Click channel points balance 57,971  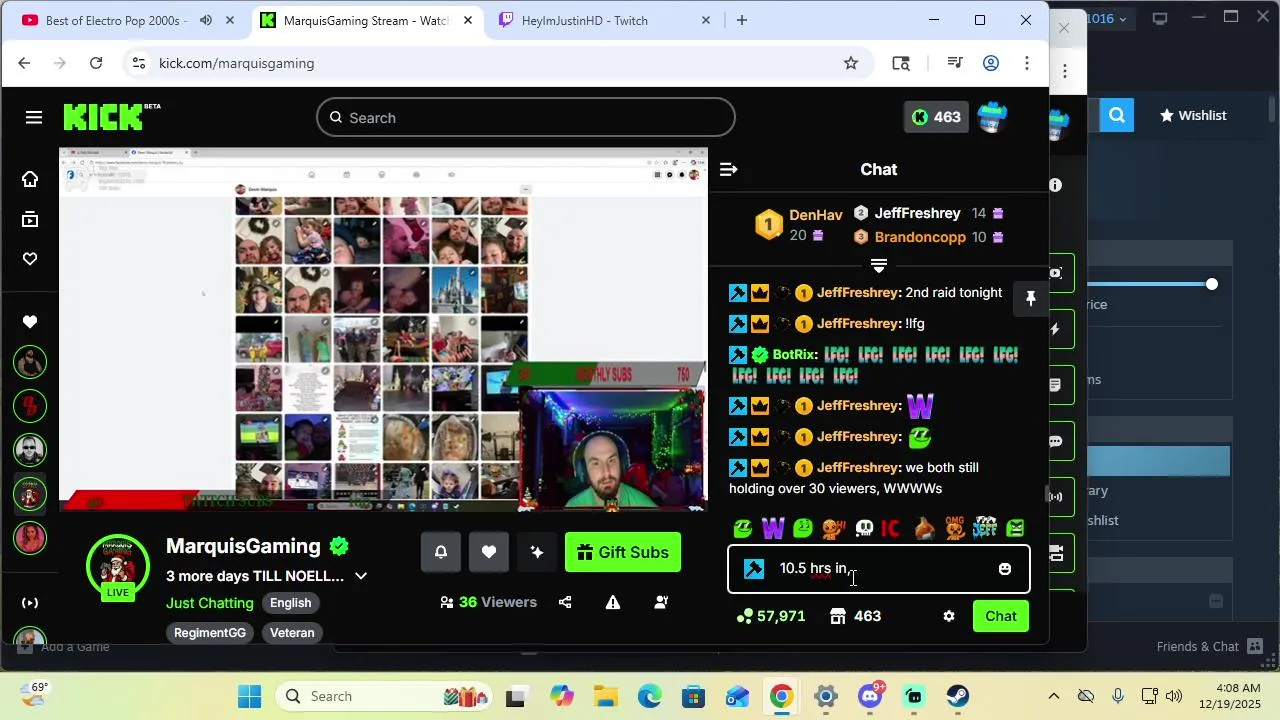770,616
